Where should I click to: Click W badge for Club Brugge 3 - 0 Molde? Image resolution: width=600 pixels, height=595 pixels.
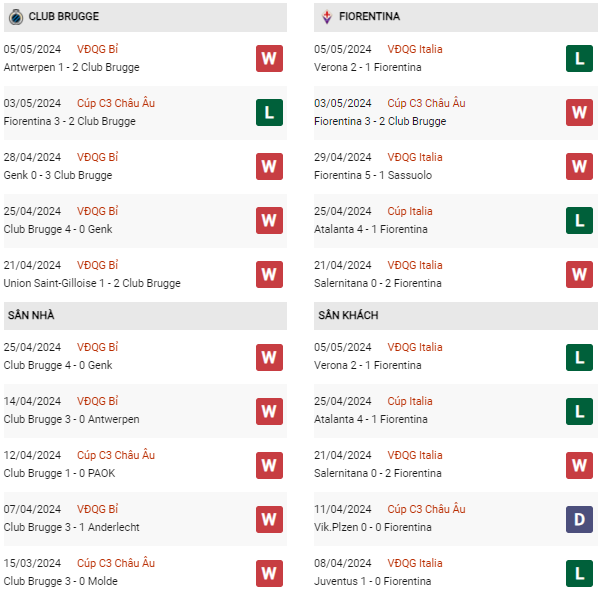click(x=269, y=573)
